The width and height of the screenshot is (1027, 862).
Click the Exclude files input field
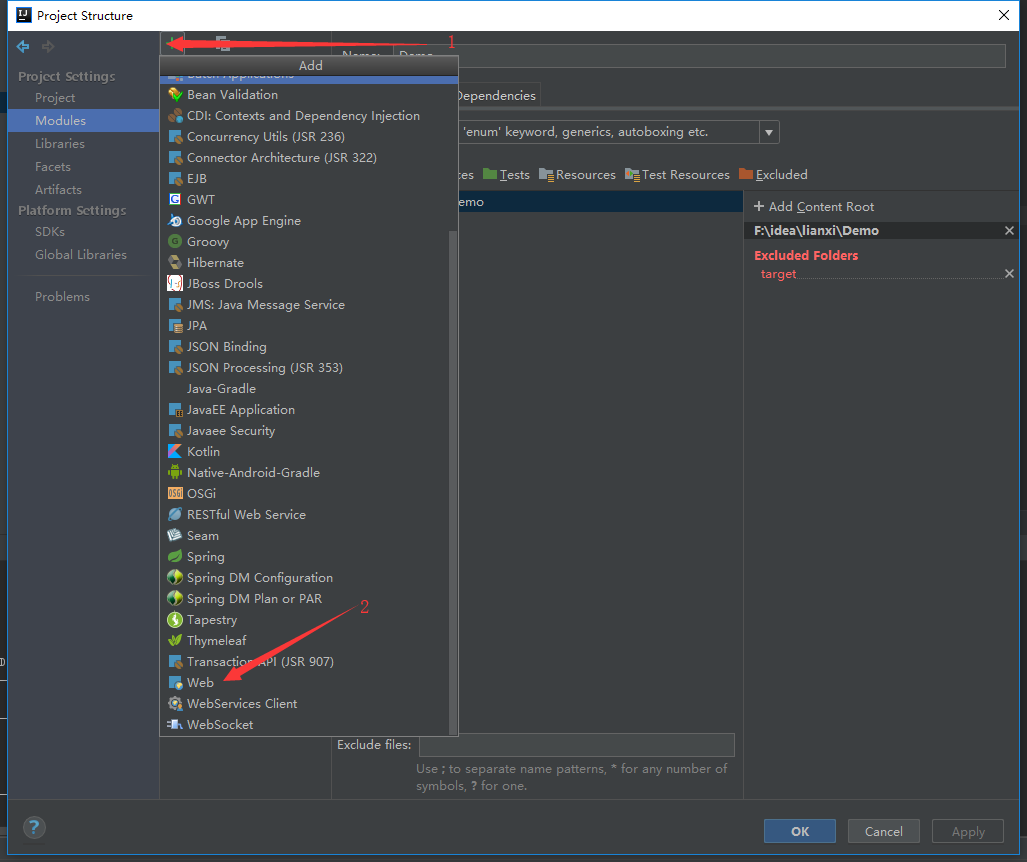coord(576,745)
